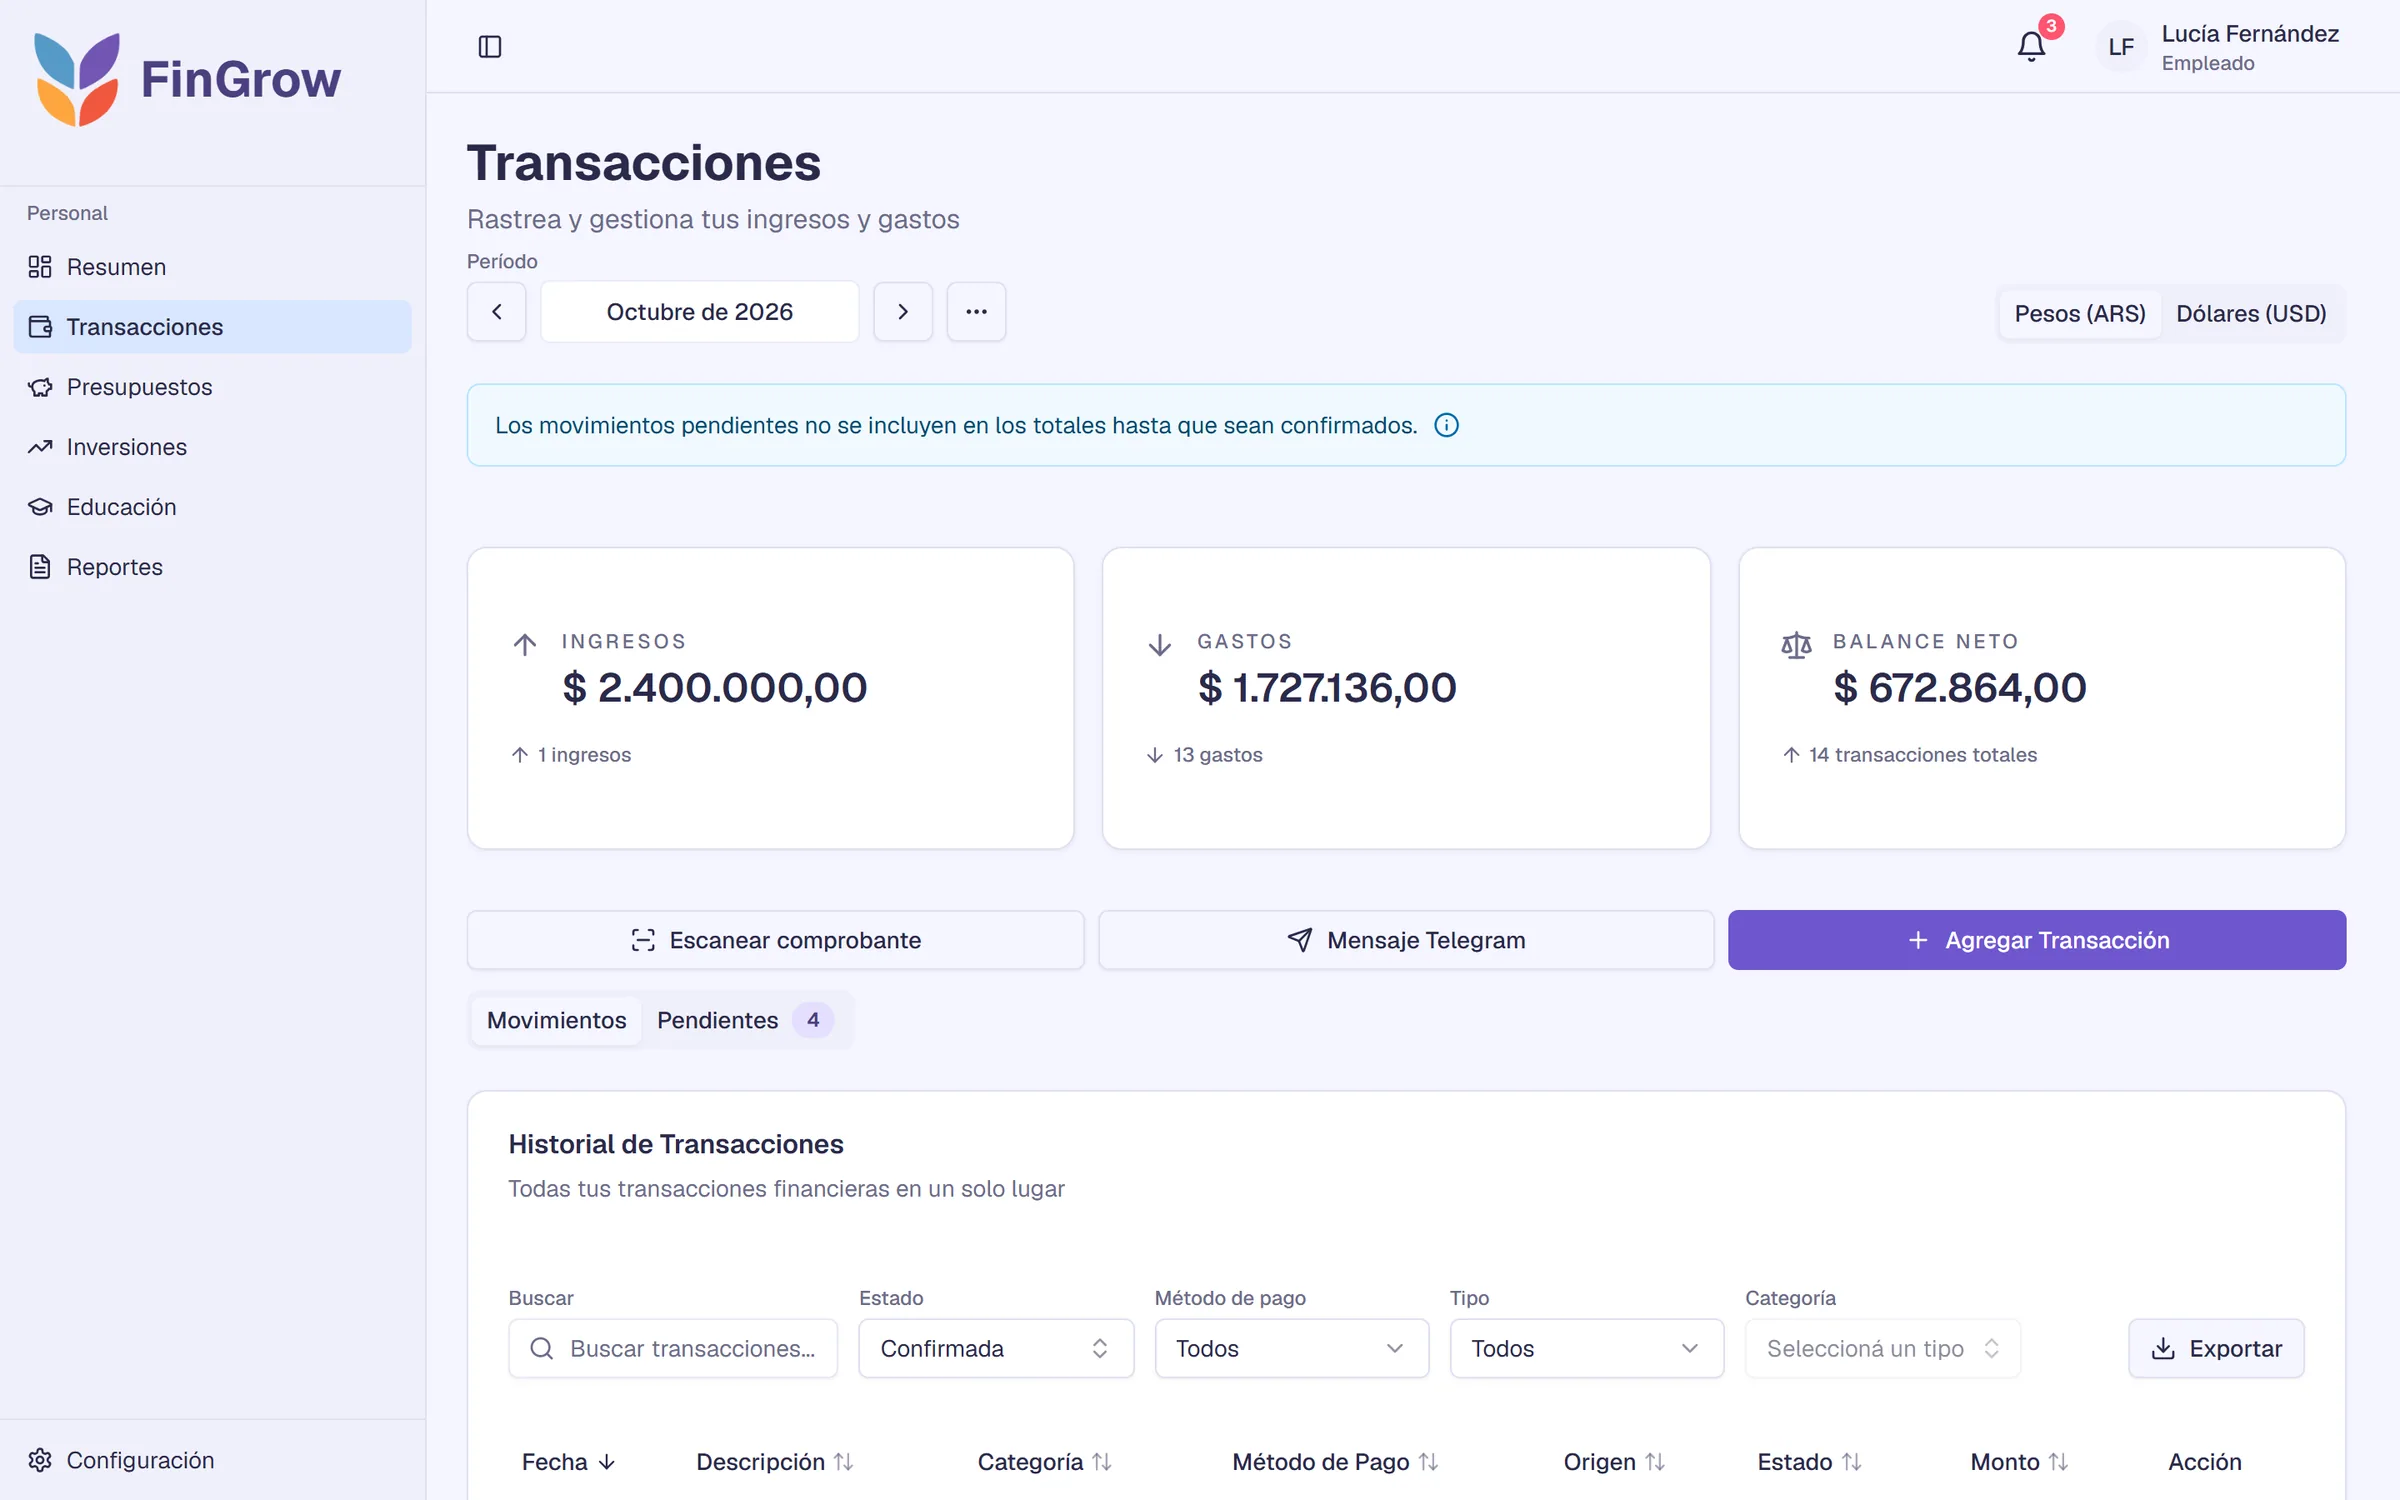Screen dimensions: 2400x1500
Task: Open Configuración at sidebar bottom
Action: click(212, 1460)
